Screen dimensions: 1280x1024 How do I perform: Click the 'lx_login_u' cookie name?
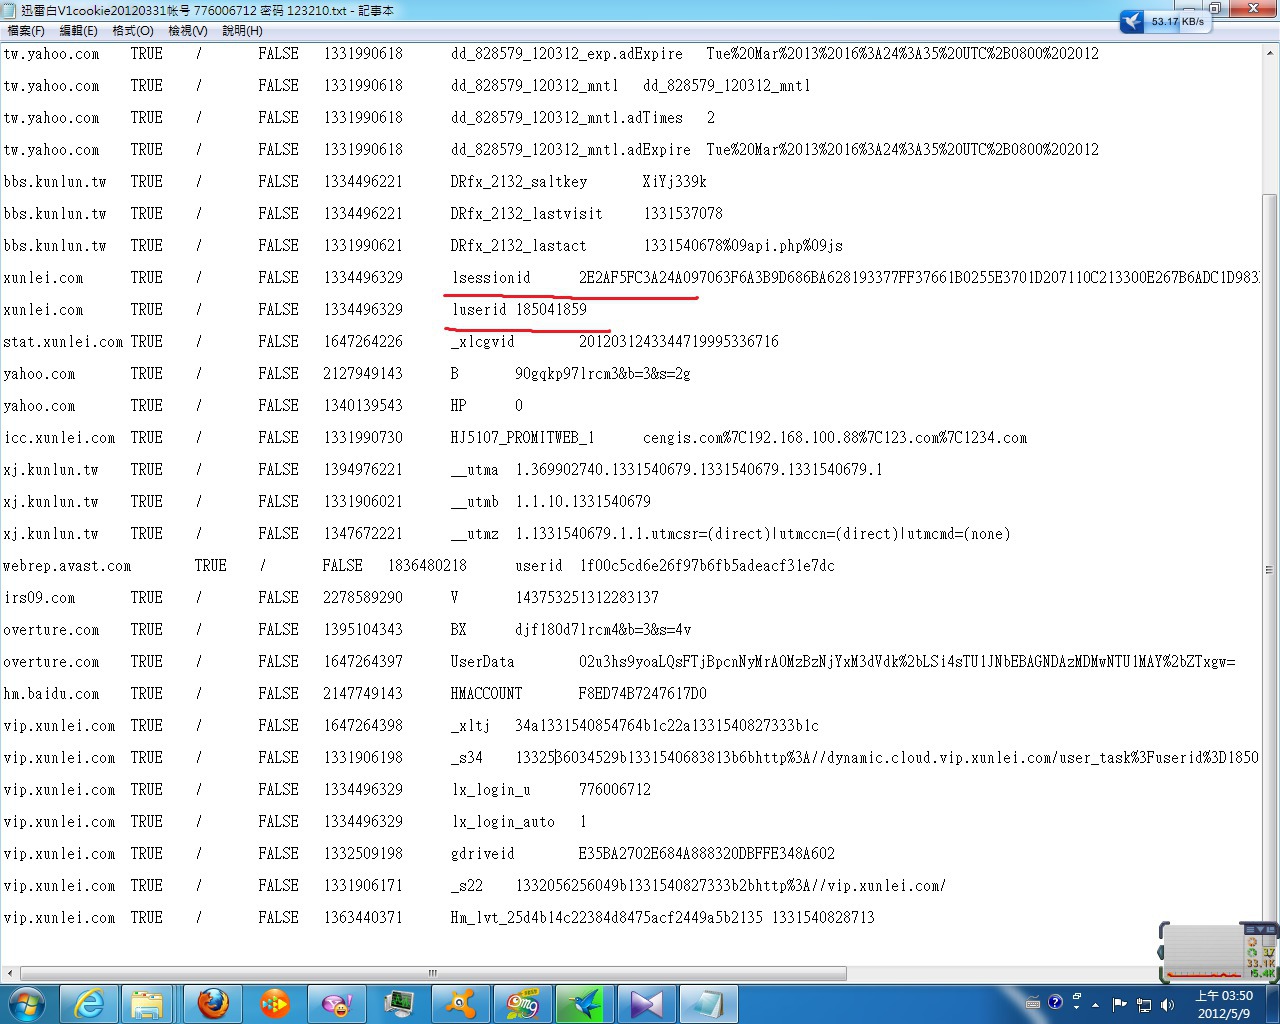click(491, 790)
